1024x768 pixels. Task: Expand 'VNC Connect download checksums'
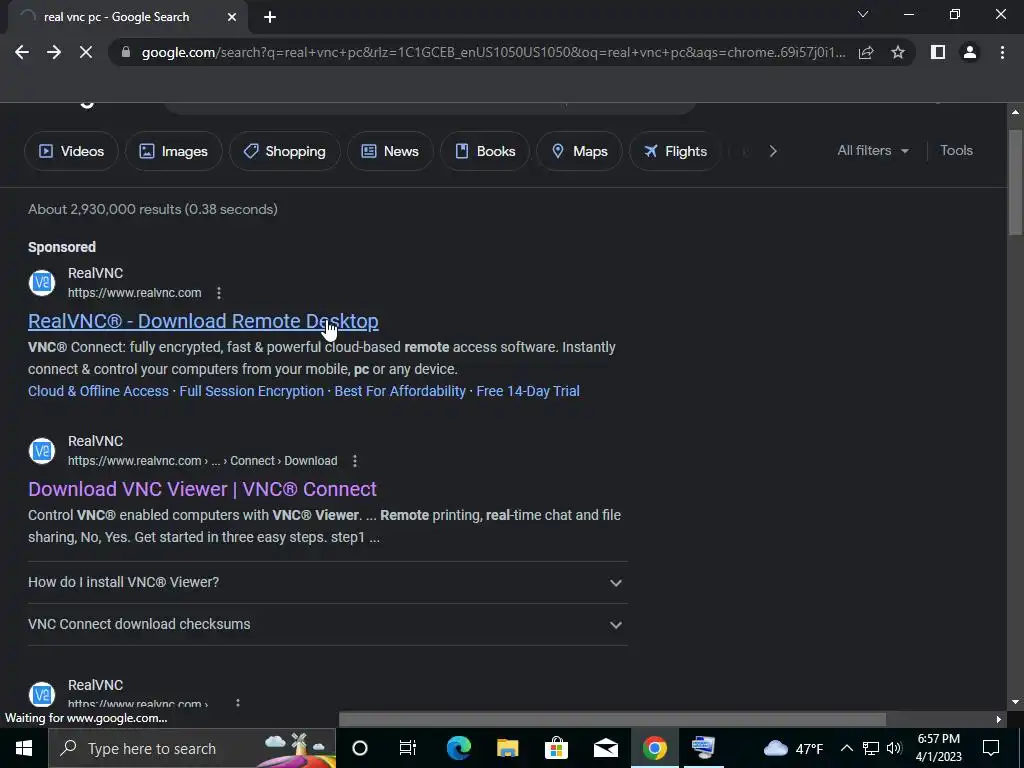(x=328, y=624)
